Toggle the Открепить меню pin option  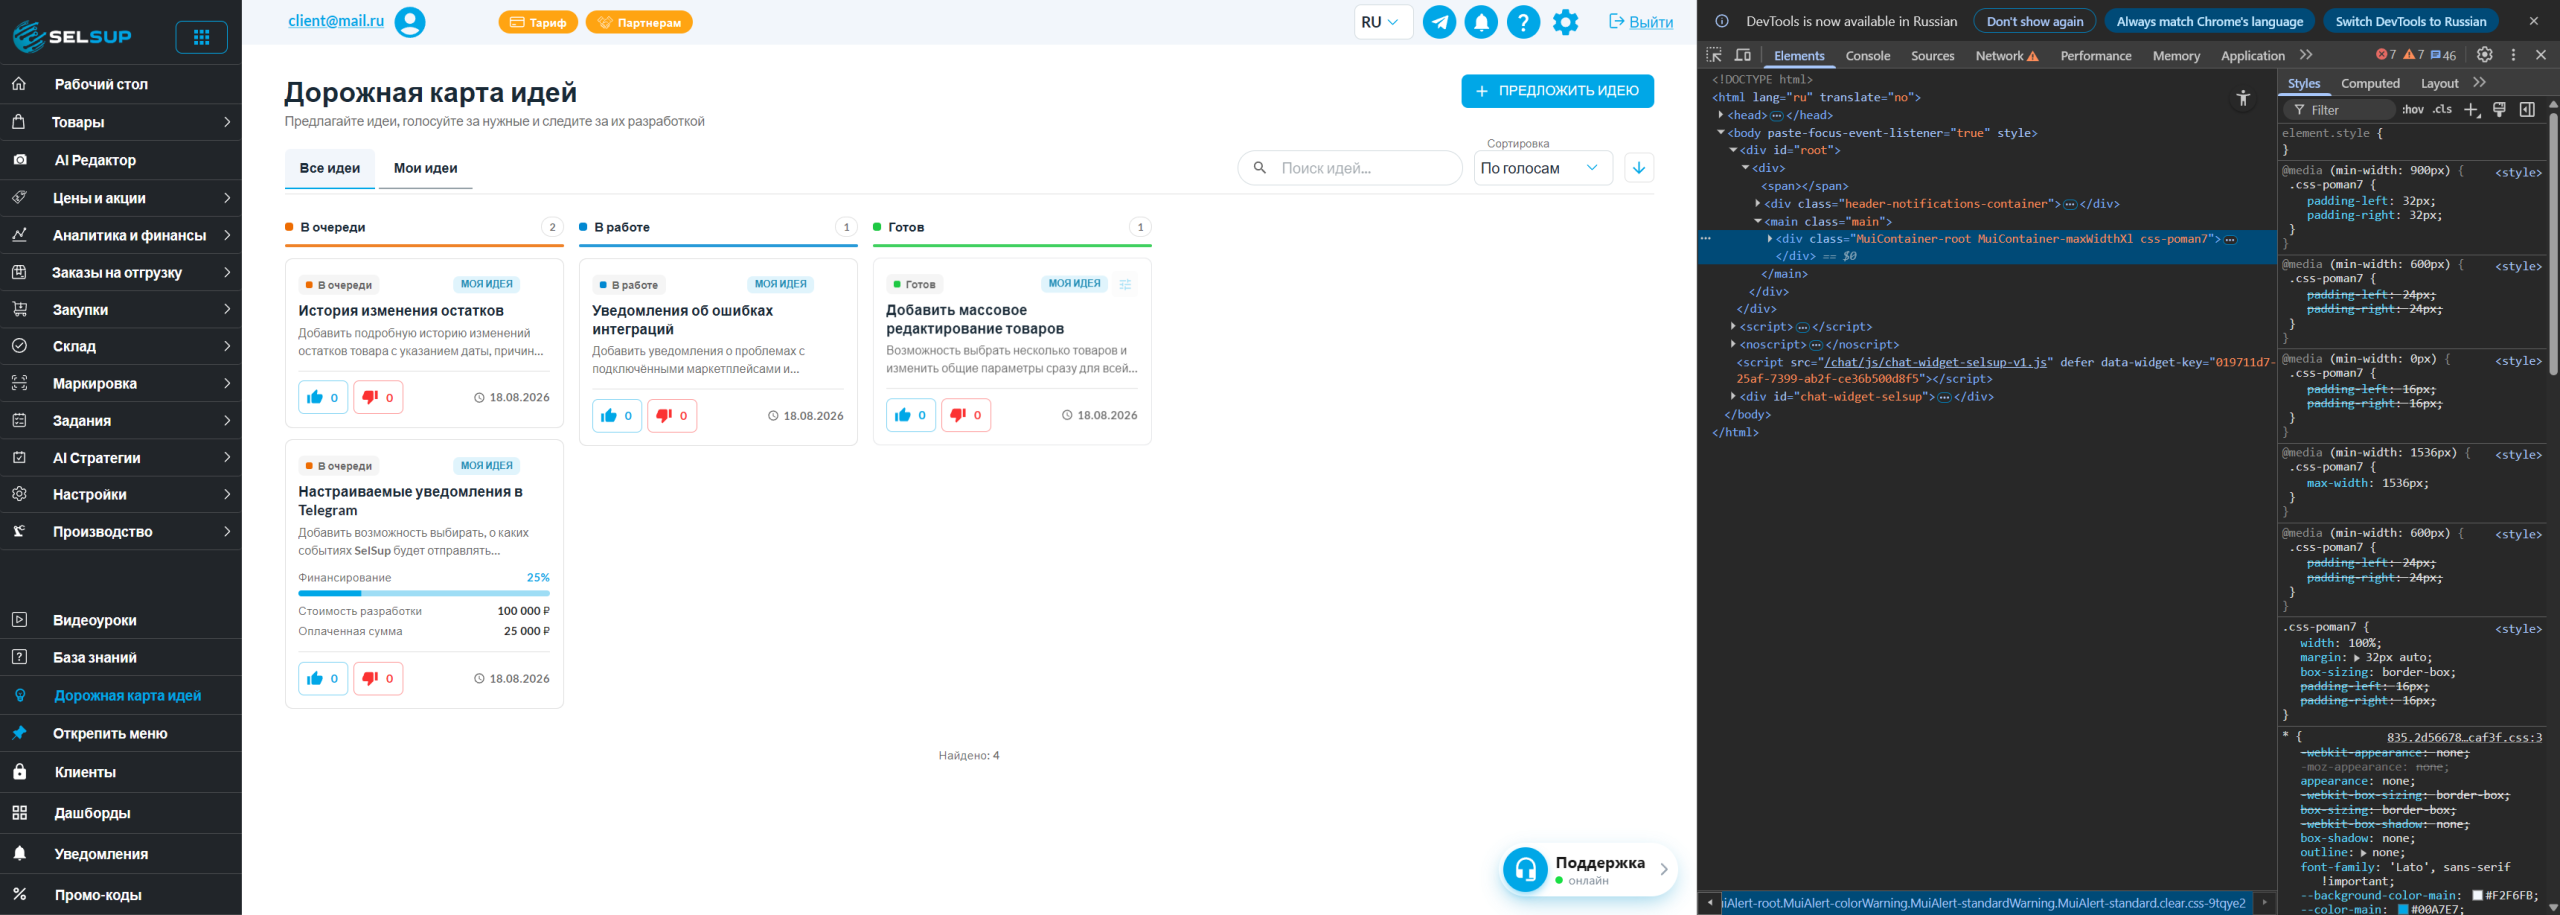pyautogui.click(x=121, y=733)
